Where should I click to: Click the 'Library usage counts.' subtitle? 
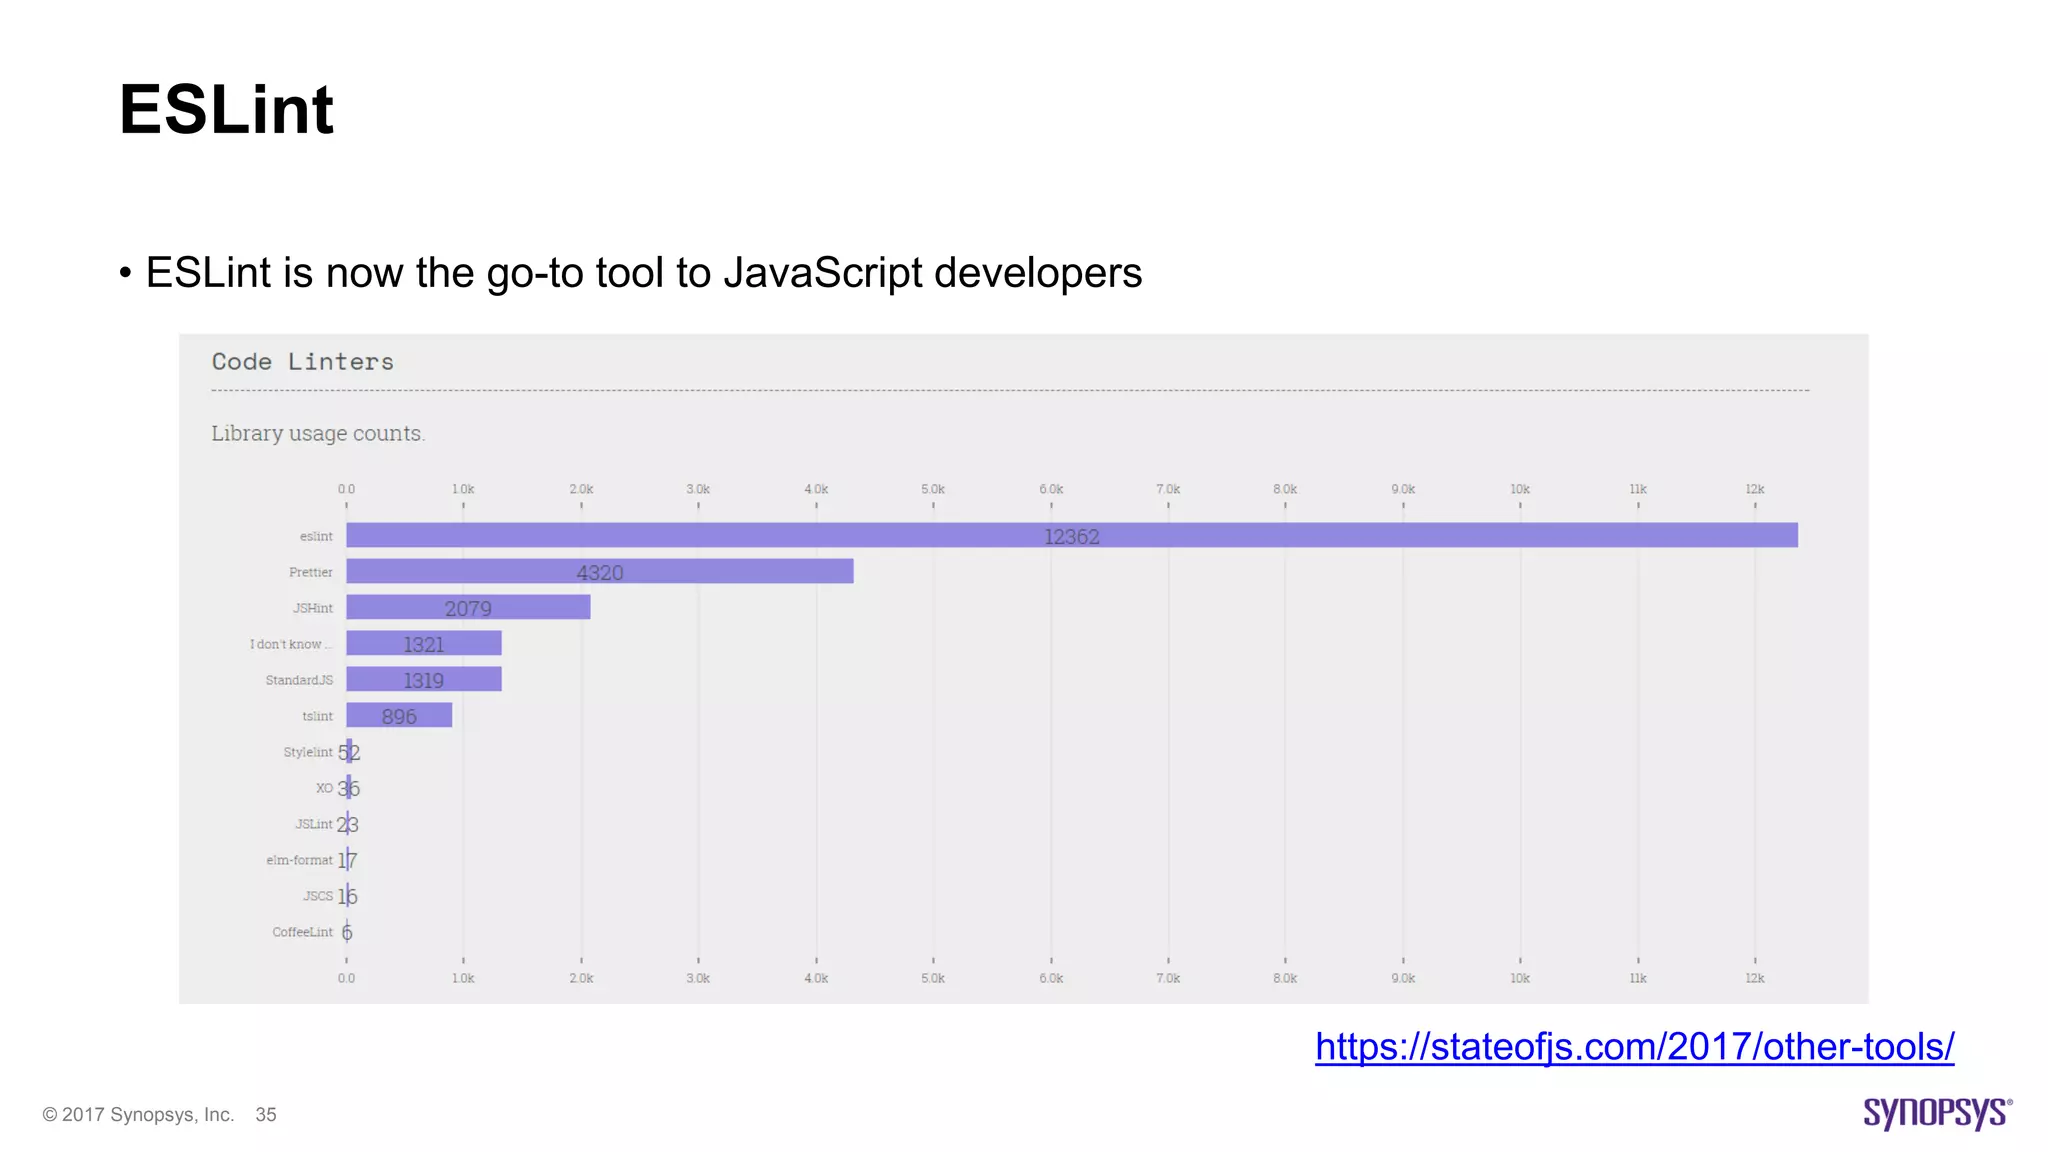click(x=318, y=433)
